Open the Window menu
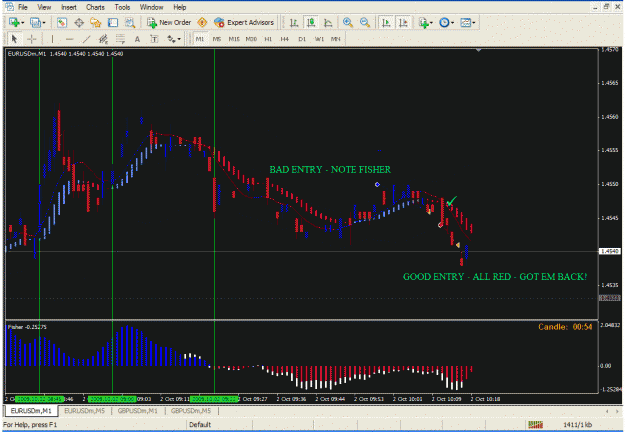 pyautogui.click(x=151, y=7)
